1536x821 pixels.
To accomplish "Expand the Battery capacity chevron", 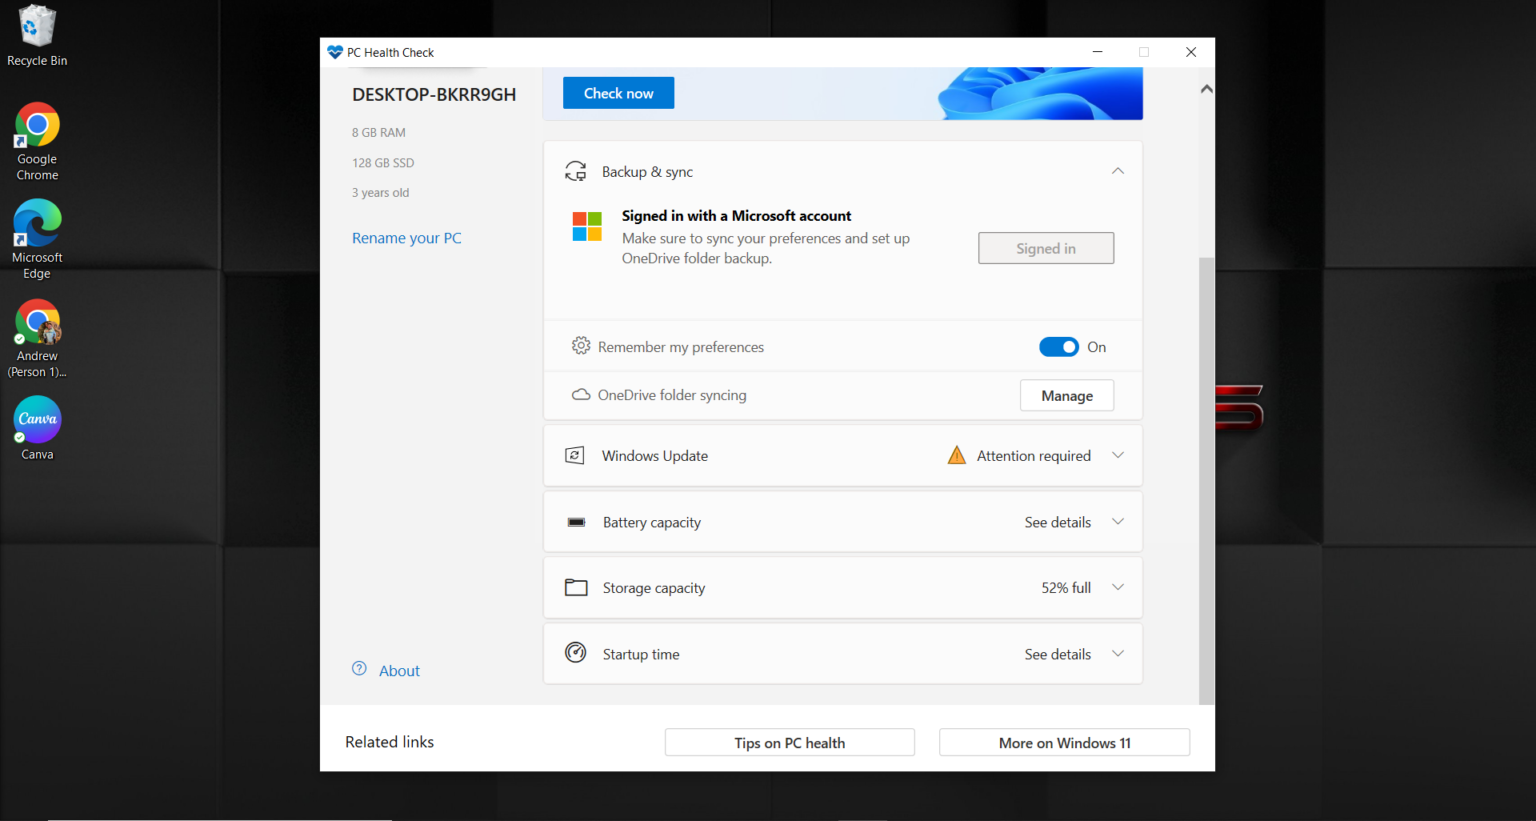I will [1118, 521].
